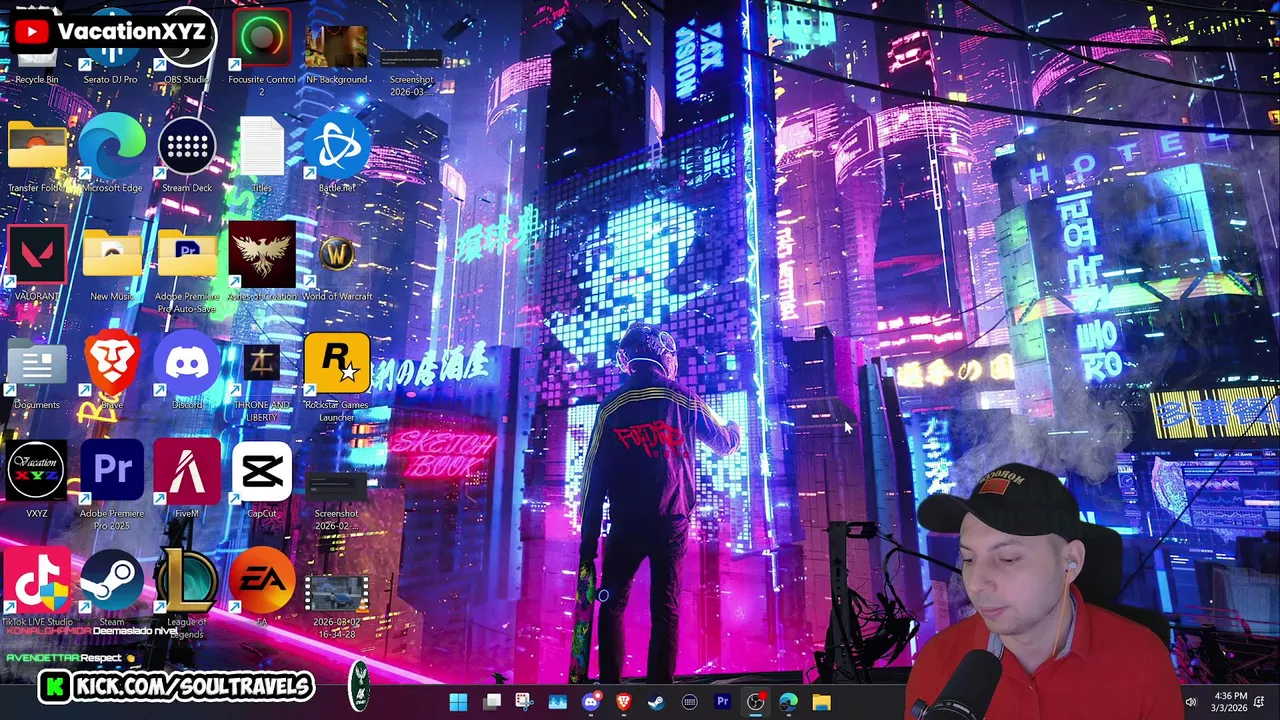Open the Documents desktop shortcut

pos(37,375)
